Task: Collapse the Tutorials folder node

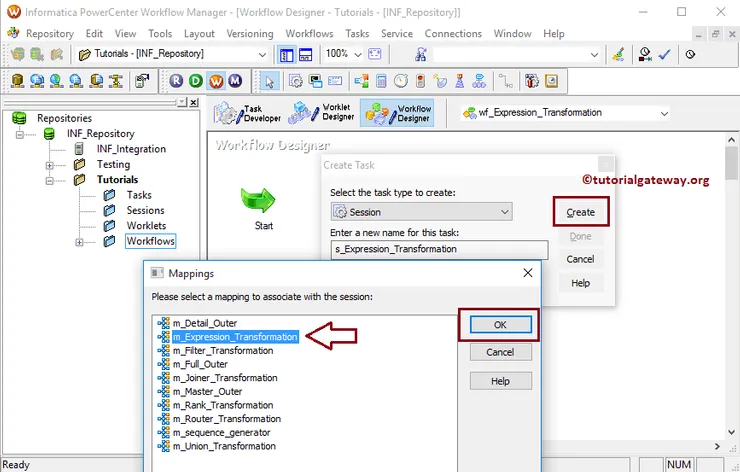Action: coord(50,181)
